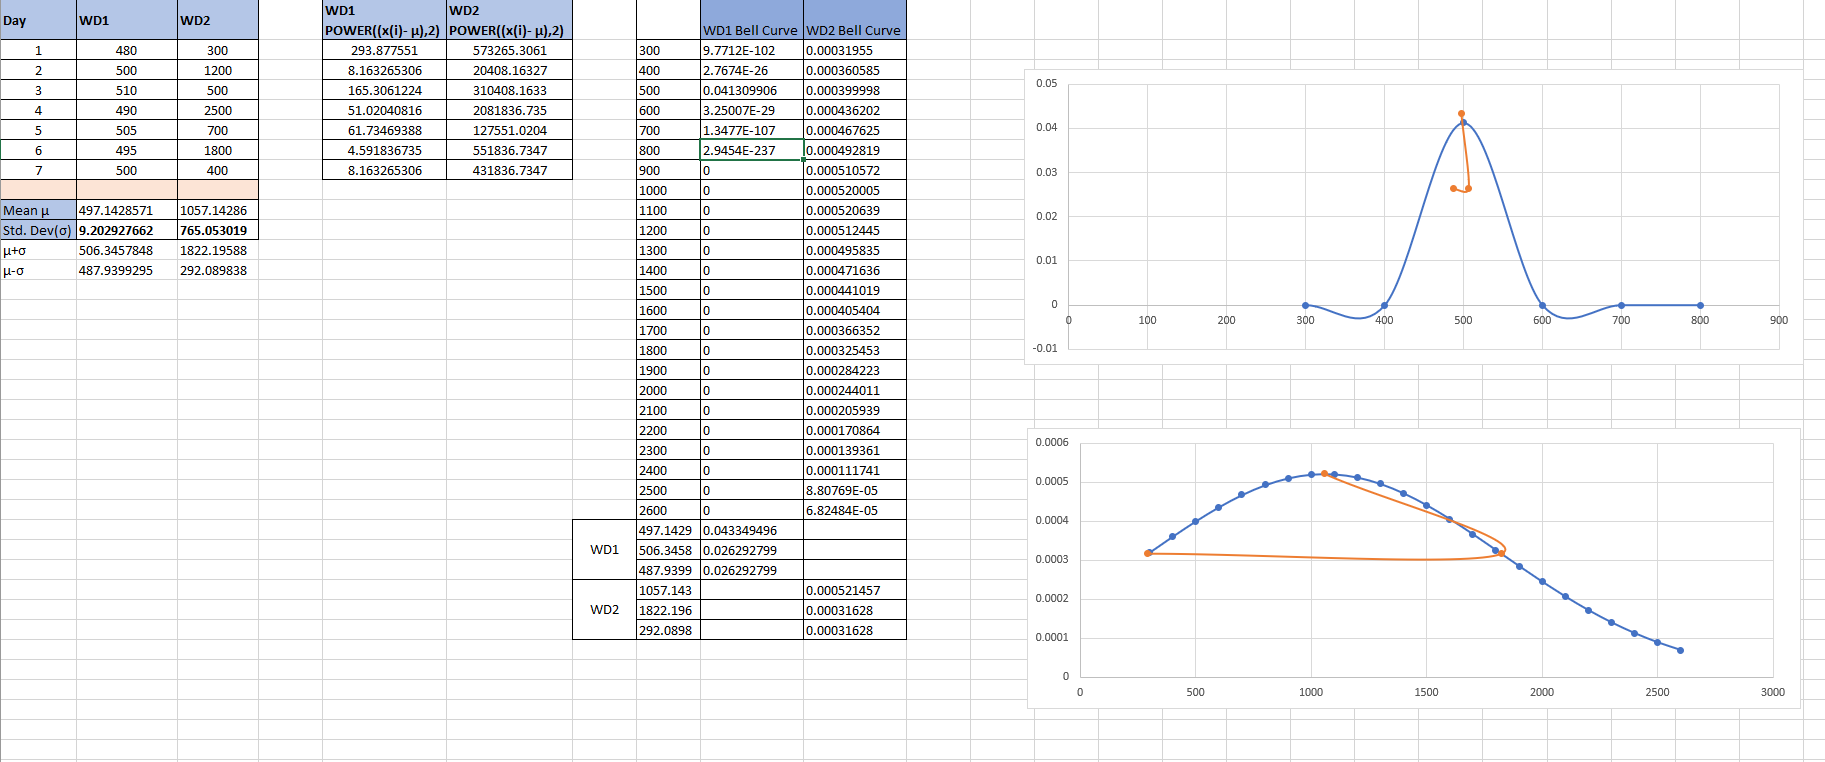Click the μ+σ label cell
The width and height of the screenshot is (1825, 762).
coord(38,250)
